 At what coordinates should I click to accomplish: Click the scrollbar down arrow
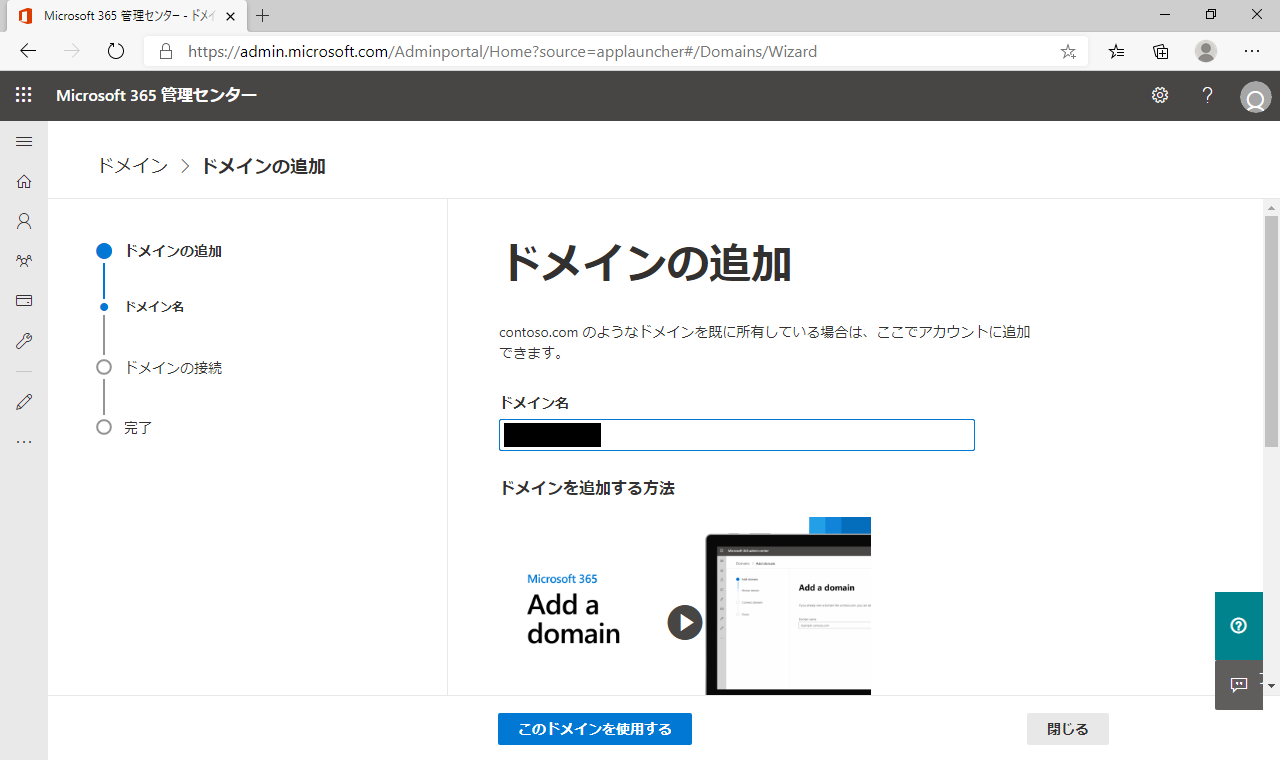point(1271,686)
